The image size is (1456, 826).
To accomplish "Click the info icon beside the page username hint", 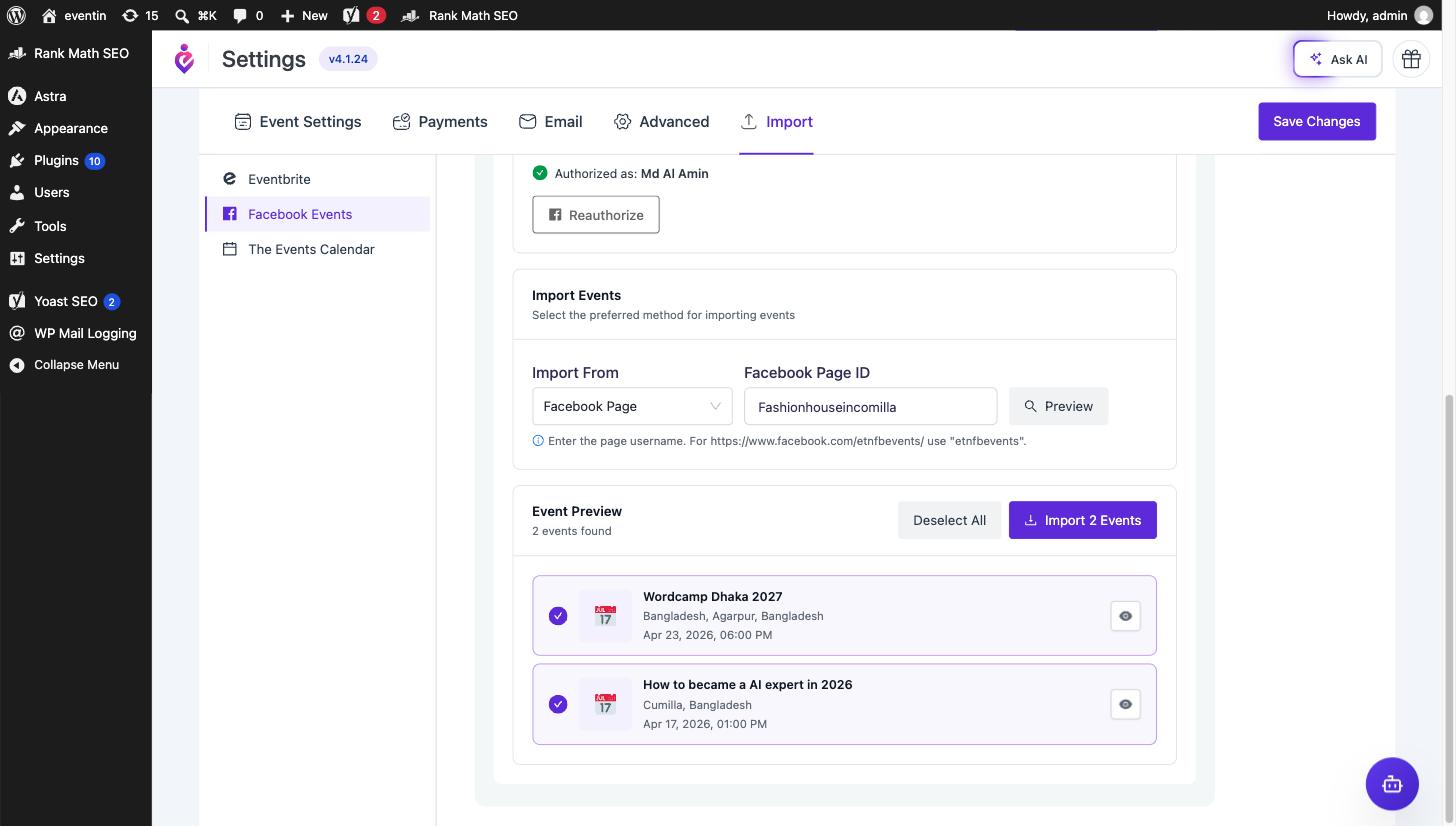I will point(538,441).
